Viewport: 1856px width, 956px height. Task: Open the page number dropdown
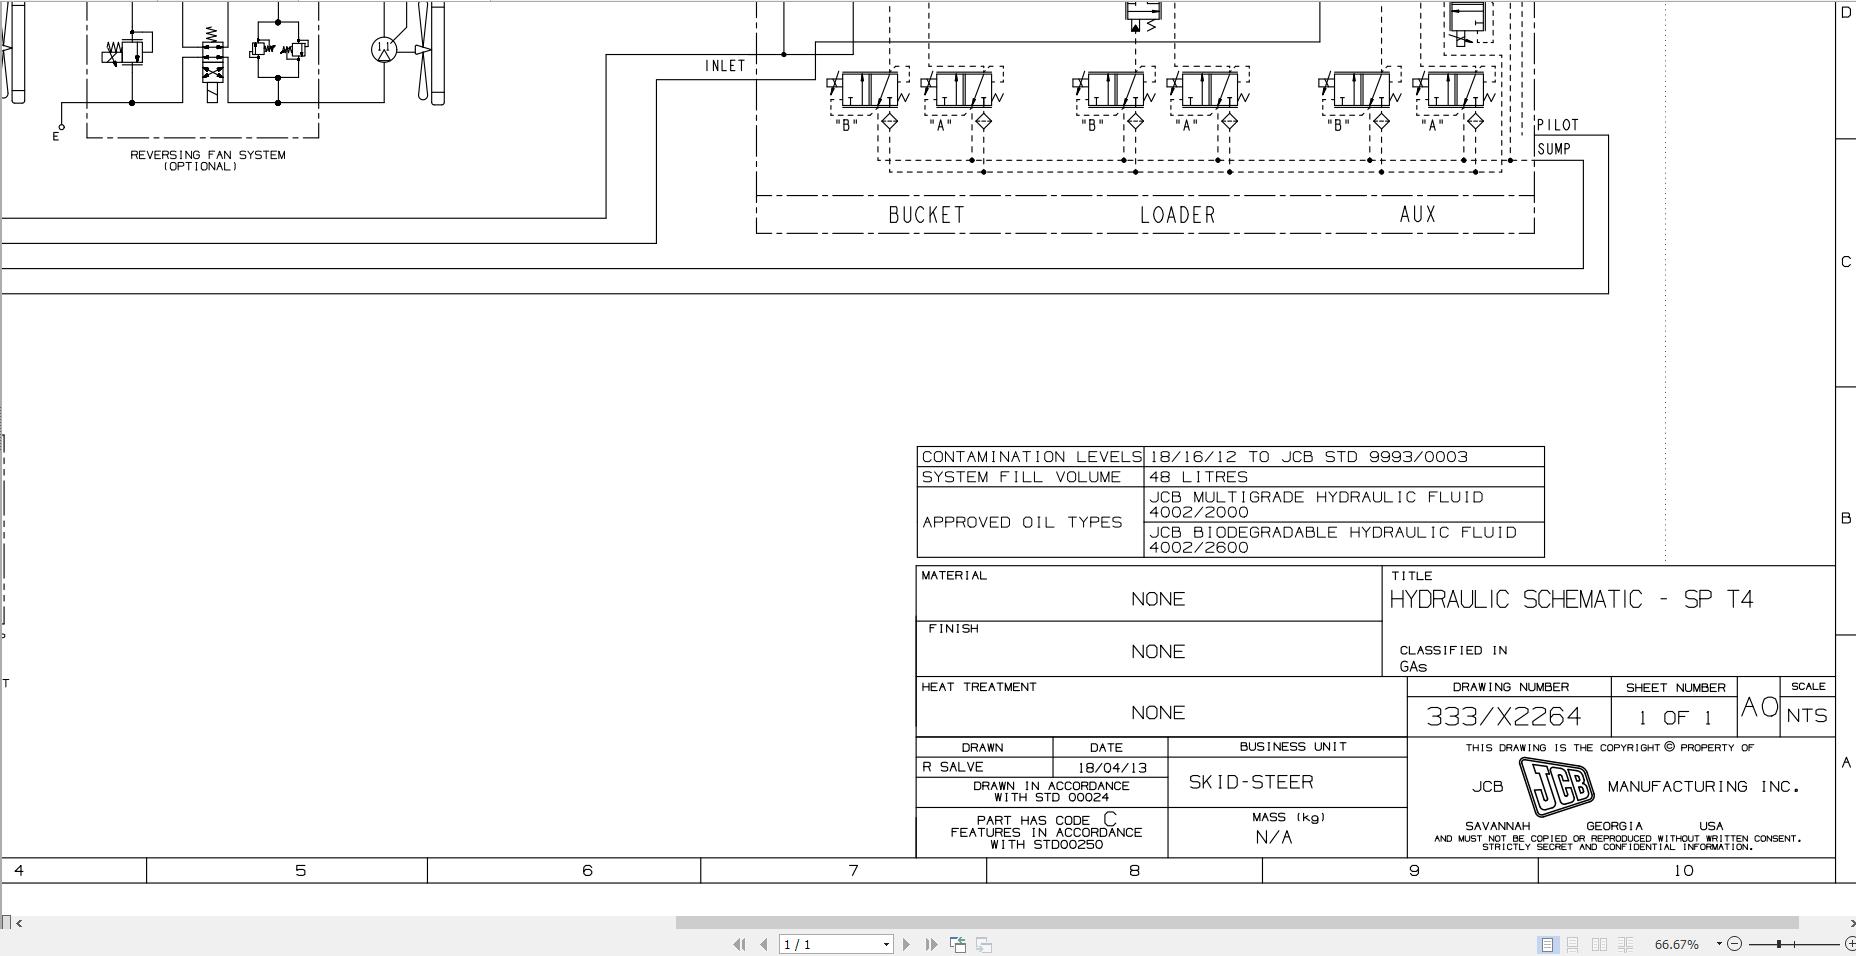[x=886, y=944]
